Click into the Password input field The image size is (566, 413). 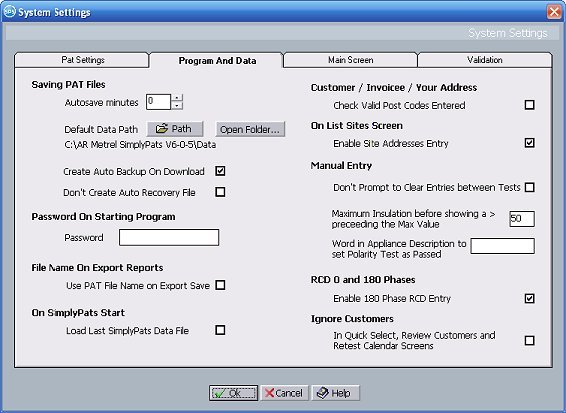point(169,238)
